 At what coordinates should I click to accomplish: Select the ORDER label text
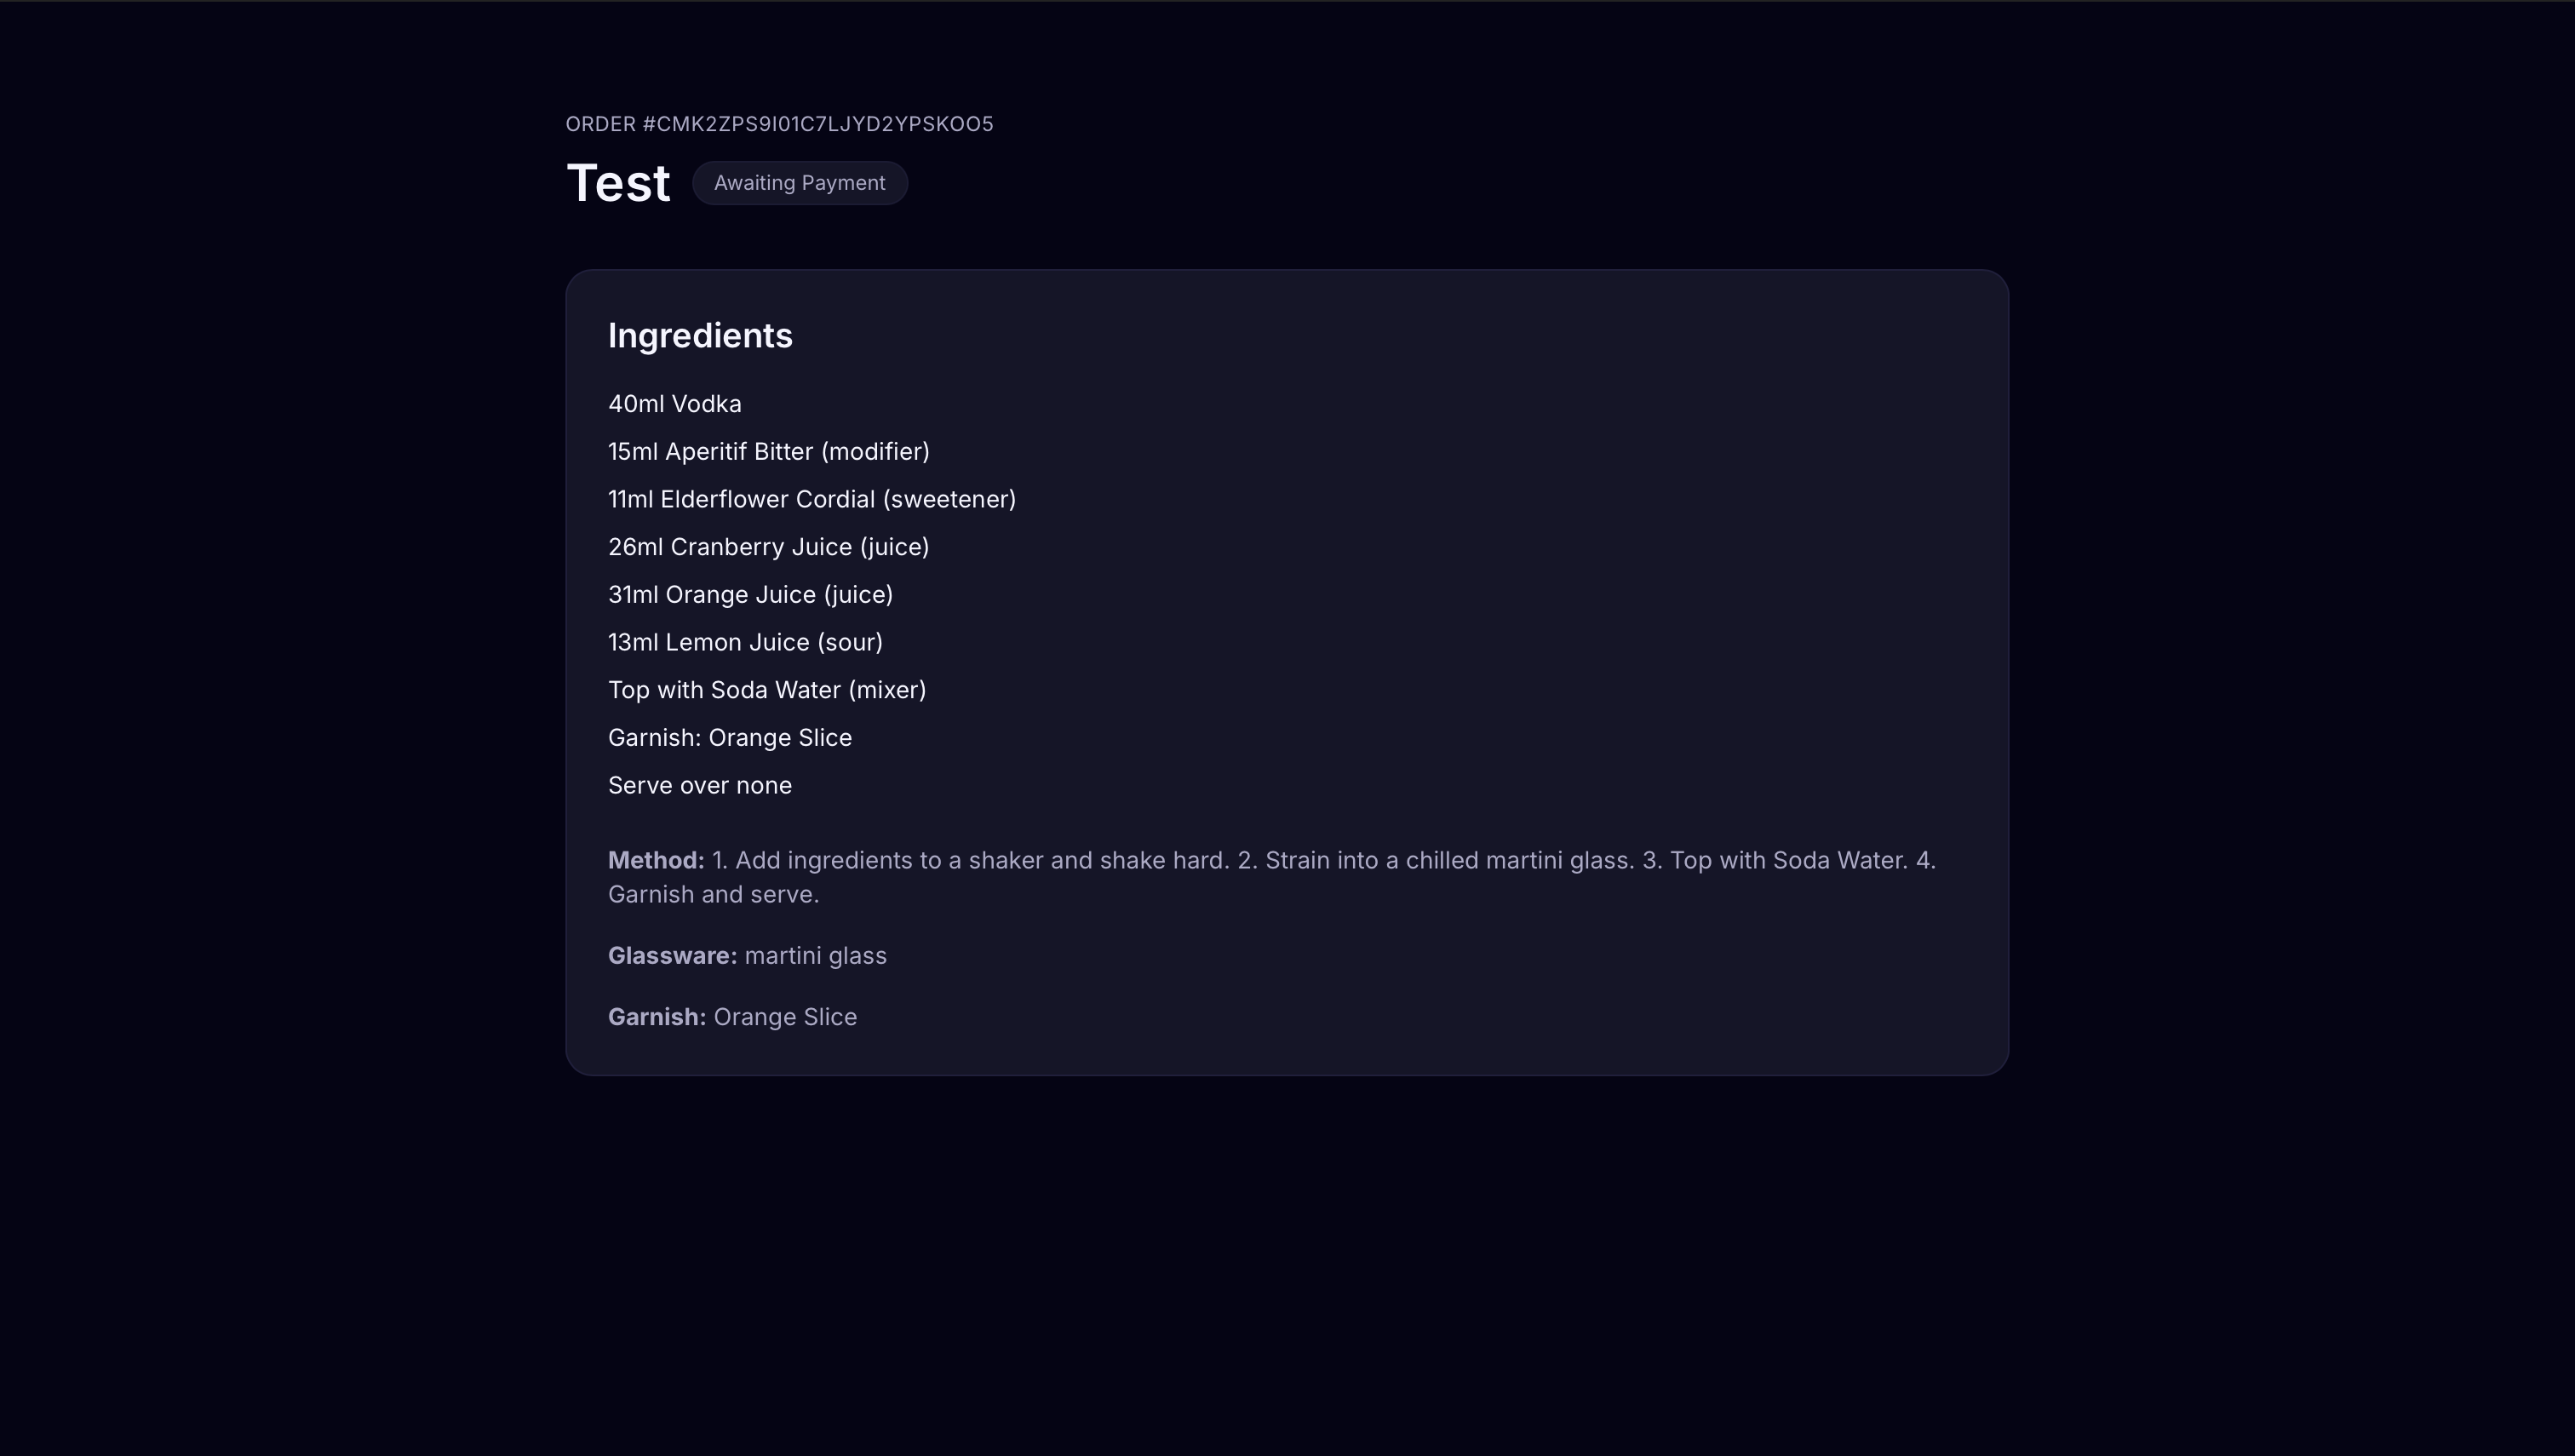tap(599, 124)
